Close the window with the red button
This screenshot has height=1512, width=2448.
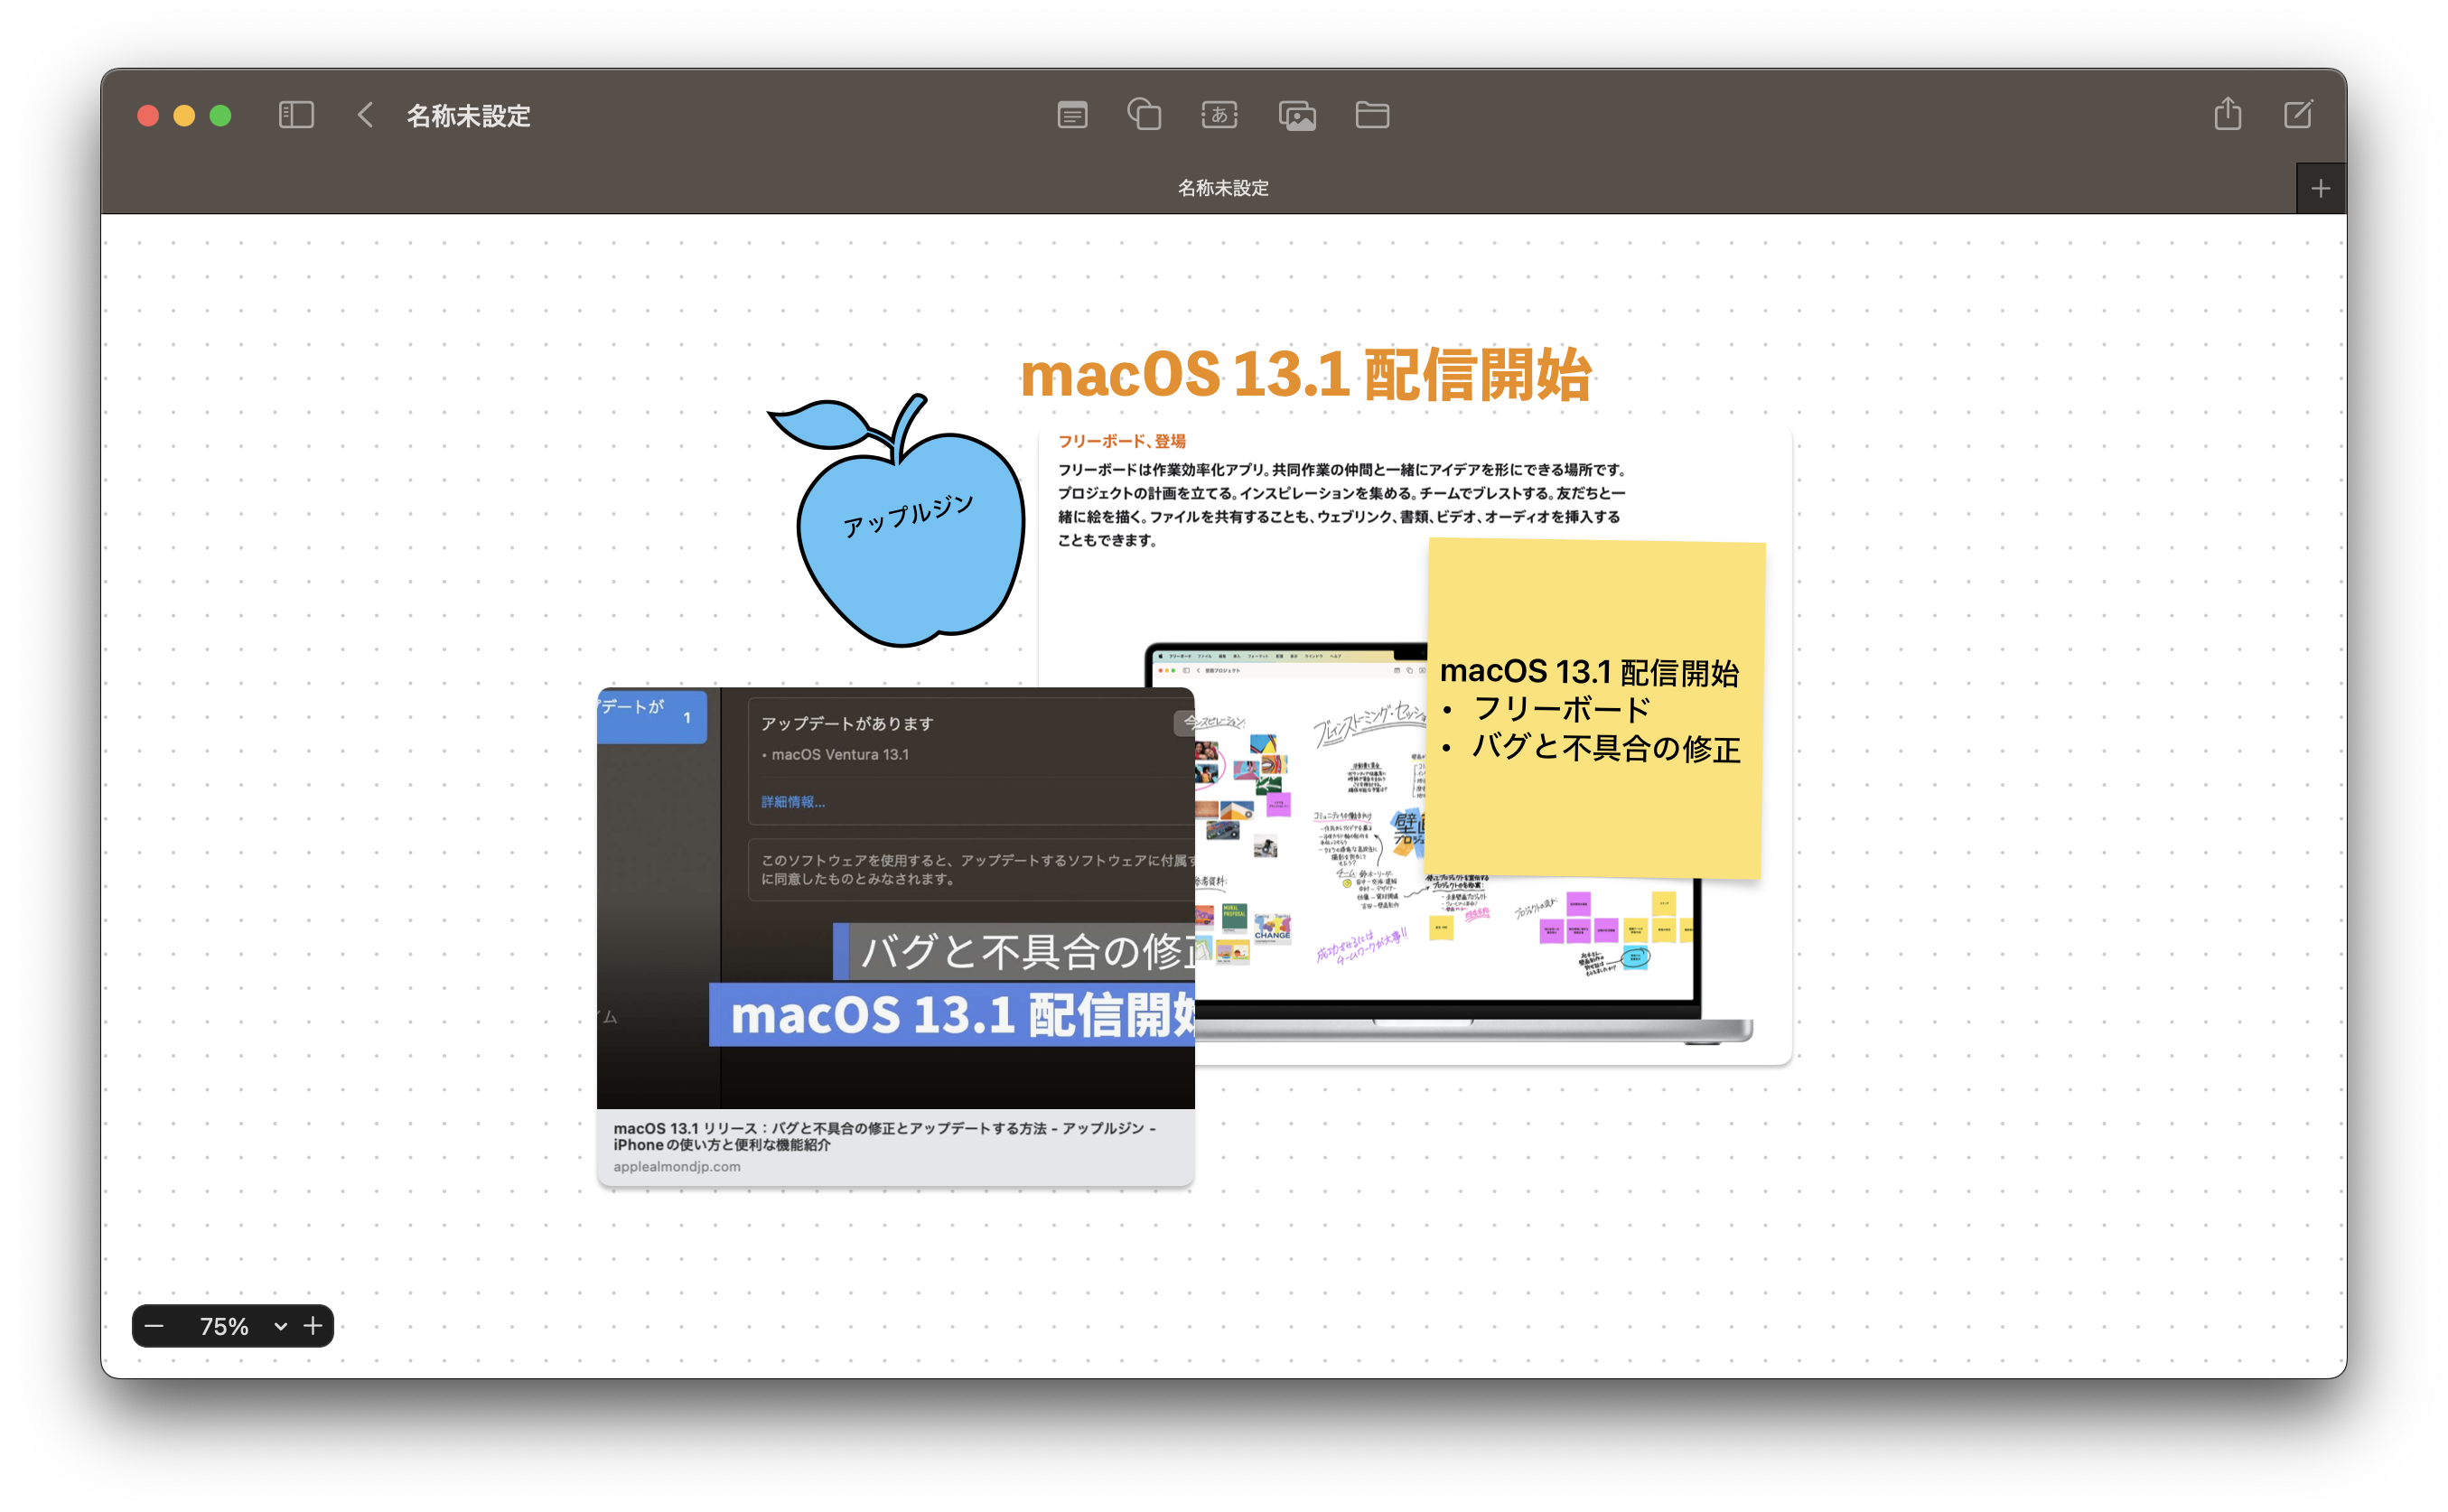[x=148, y=116]
